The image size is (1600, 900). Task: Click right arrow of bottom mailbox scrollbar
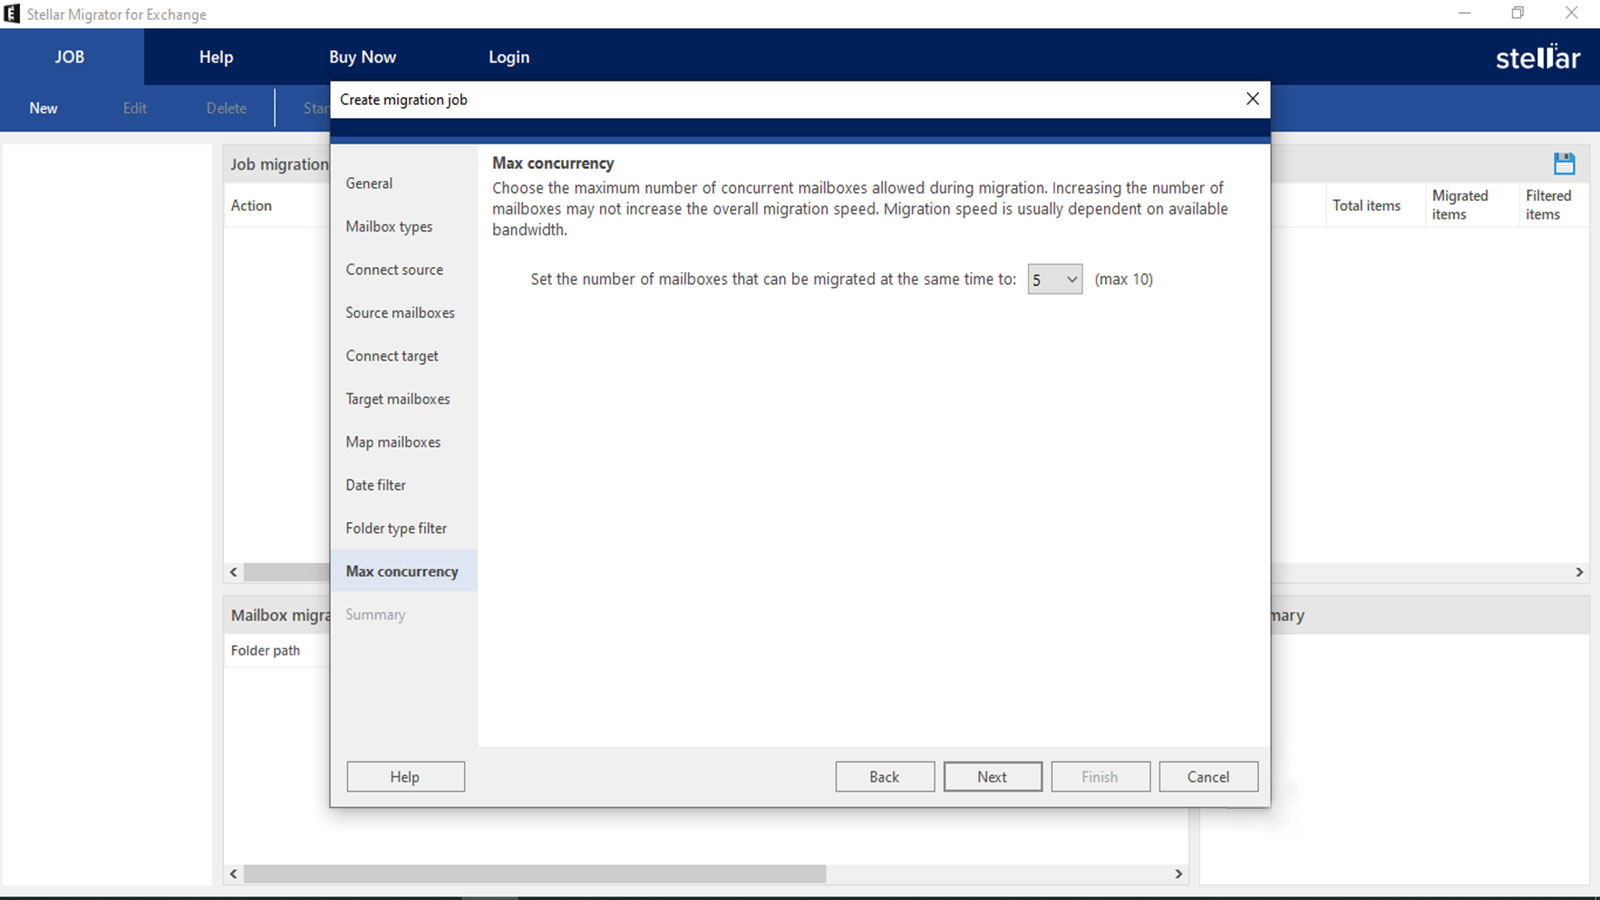coord(1178,874)
